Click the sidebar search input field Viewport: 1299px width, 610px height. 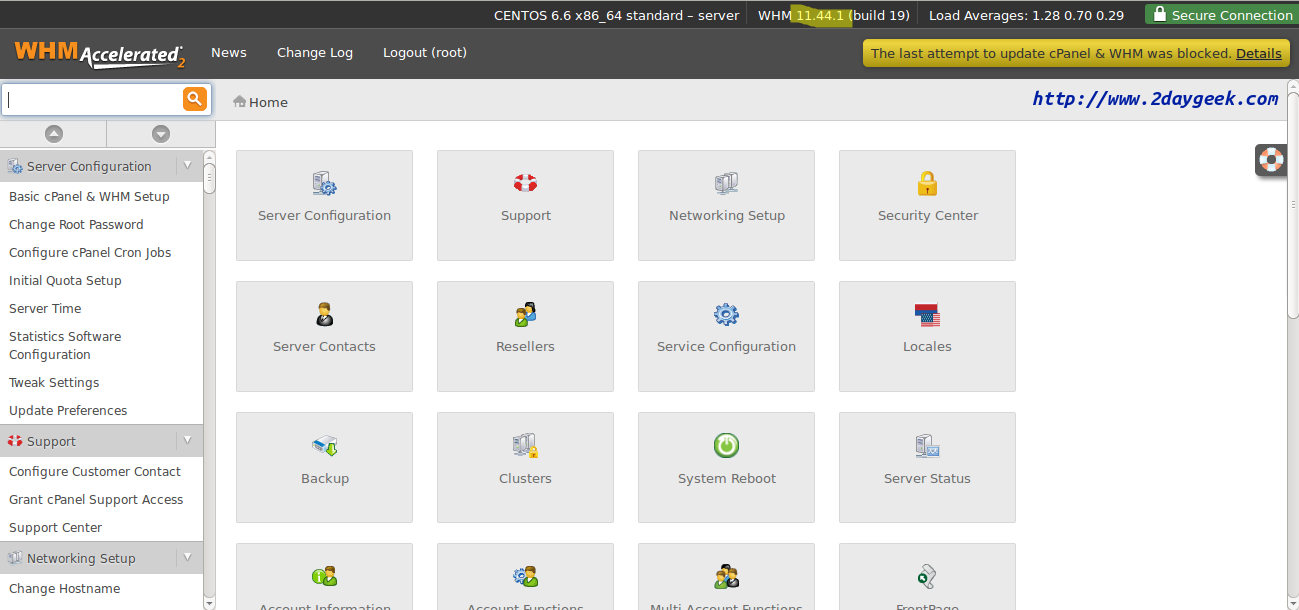click(x=92, y=100)
